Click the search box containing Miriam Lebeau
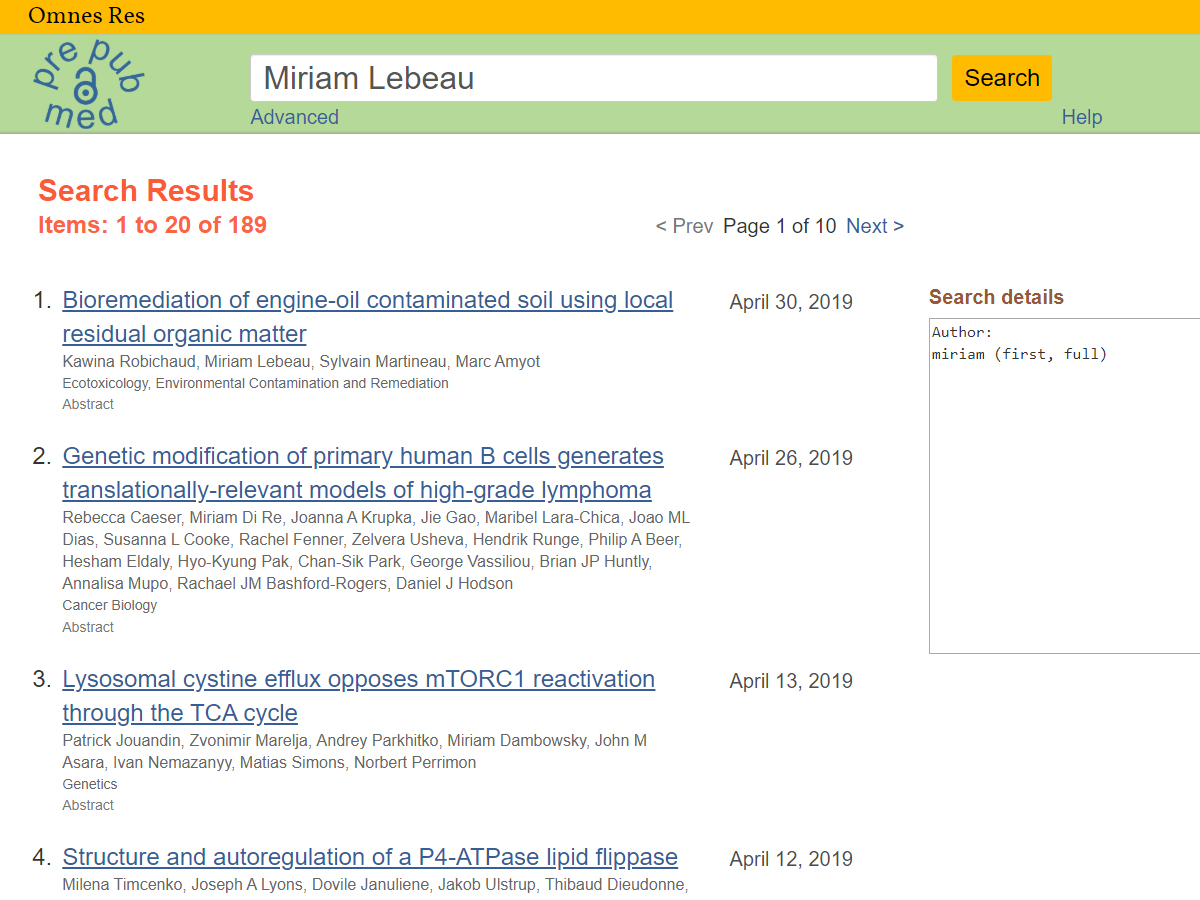 pyautogui.click(x=593, y=78)
